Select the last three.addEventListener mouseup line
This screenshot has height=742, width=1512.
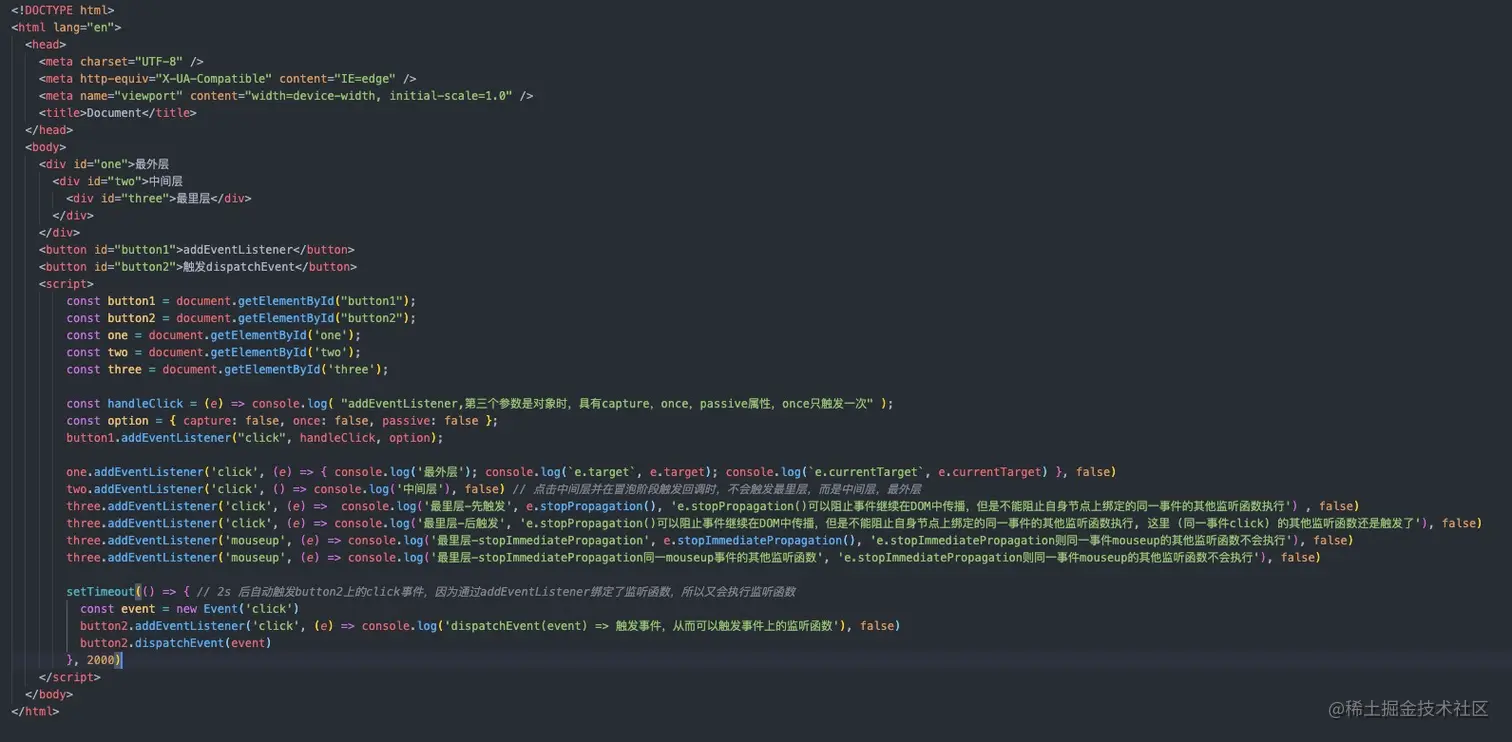694,557
